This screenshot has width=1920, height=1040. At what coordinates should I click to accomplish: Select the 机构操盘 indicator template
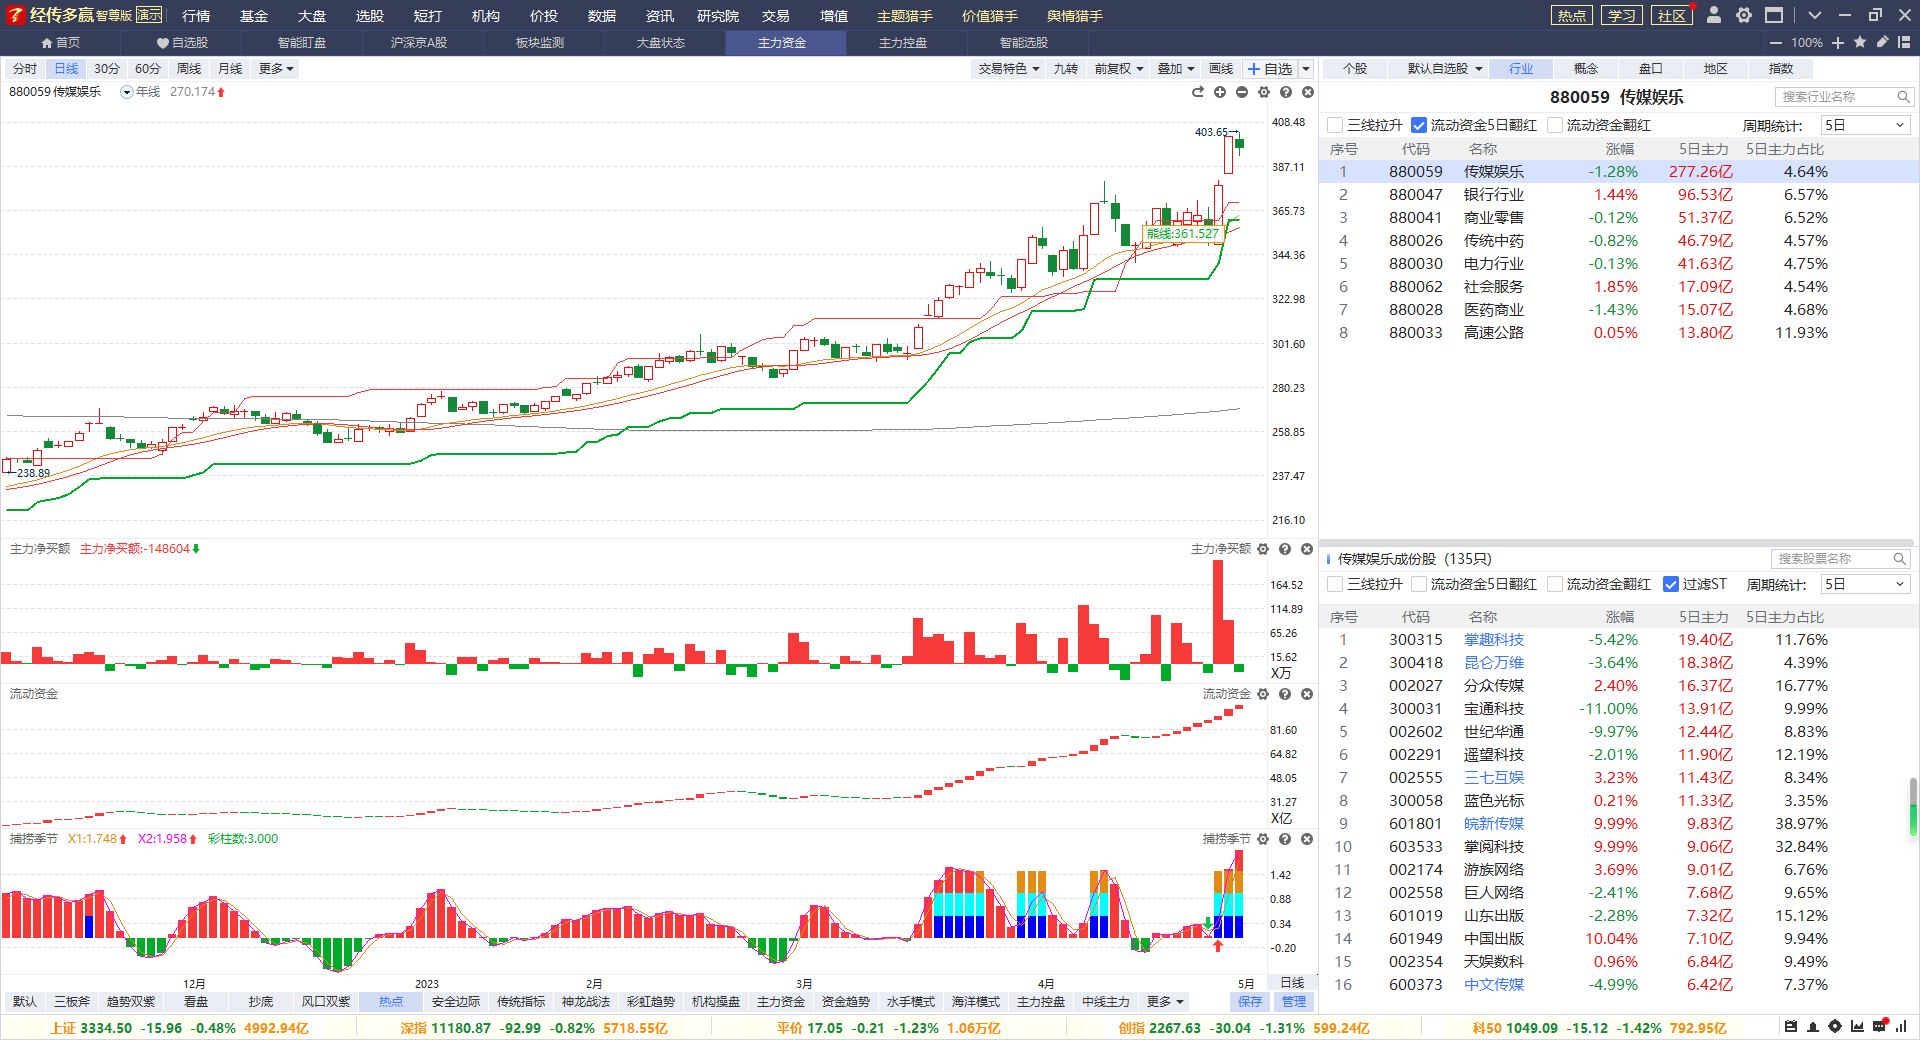[716, 1002]
